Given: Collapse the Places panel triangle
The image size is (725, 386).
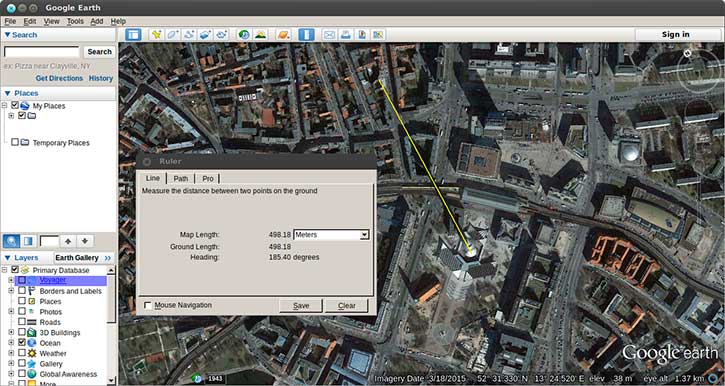Looking at the screenshot, I should [7, 93].
